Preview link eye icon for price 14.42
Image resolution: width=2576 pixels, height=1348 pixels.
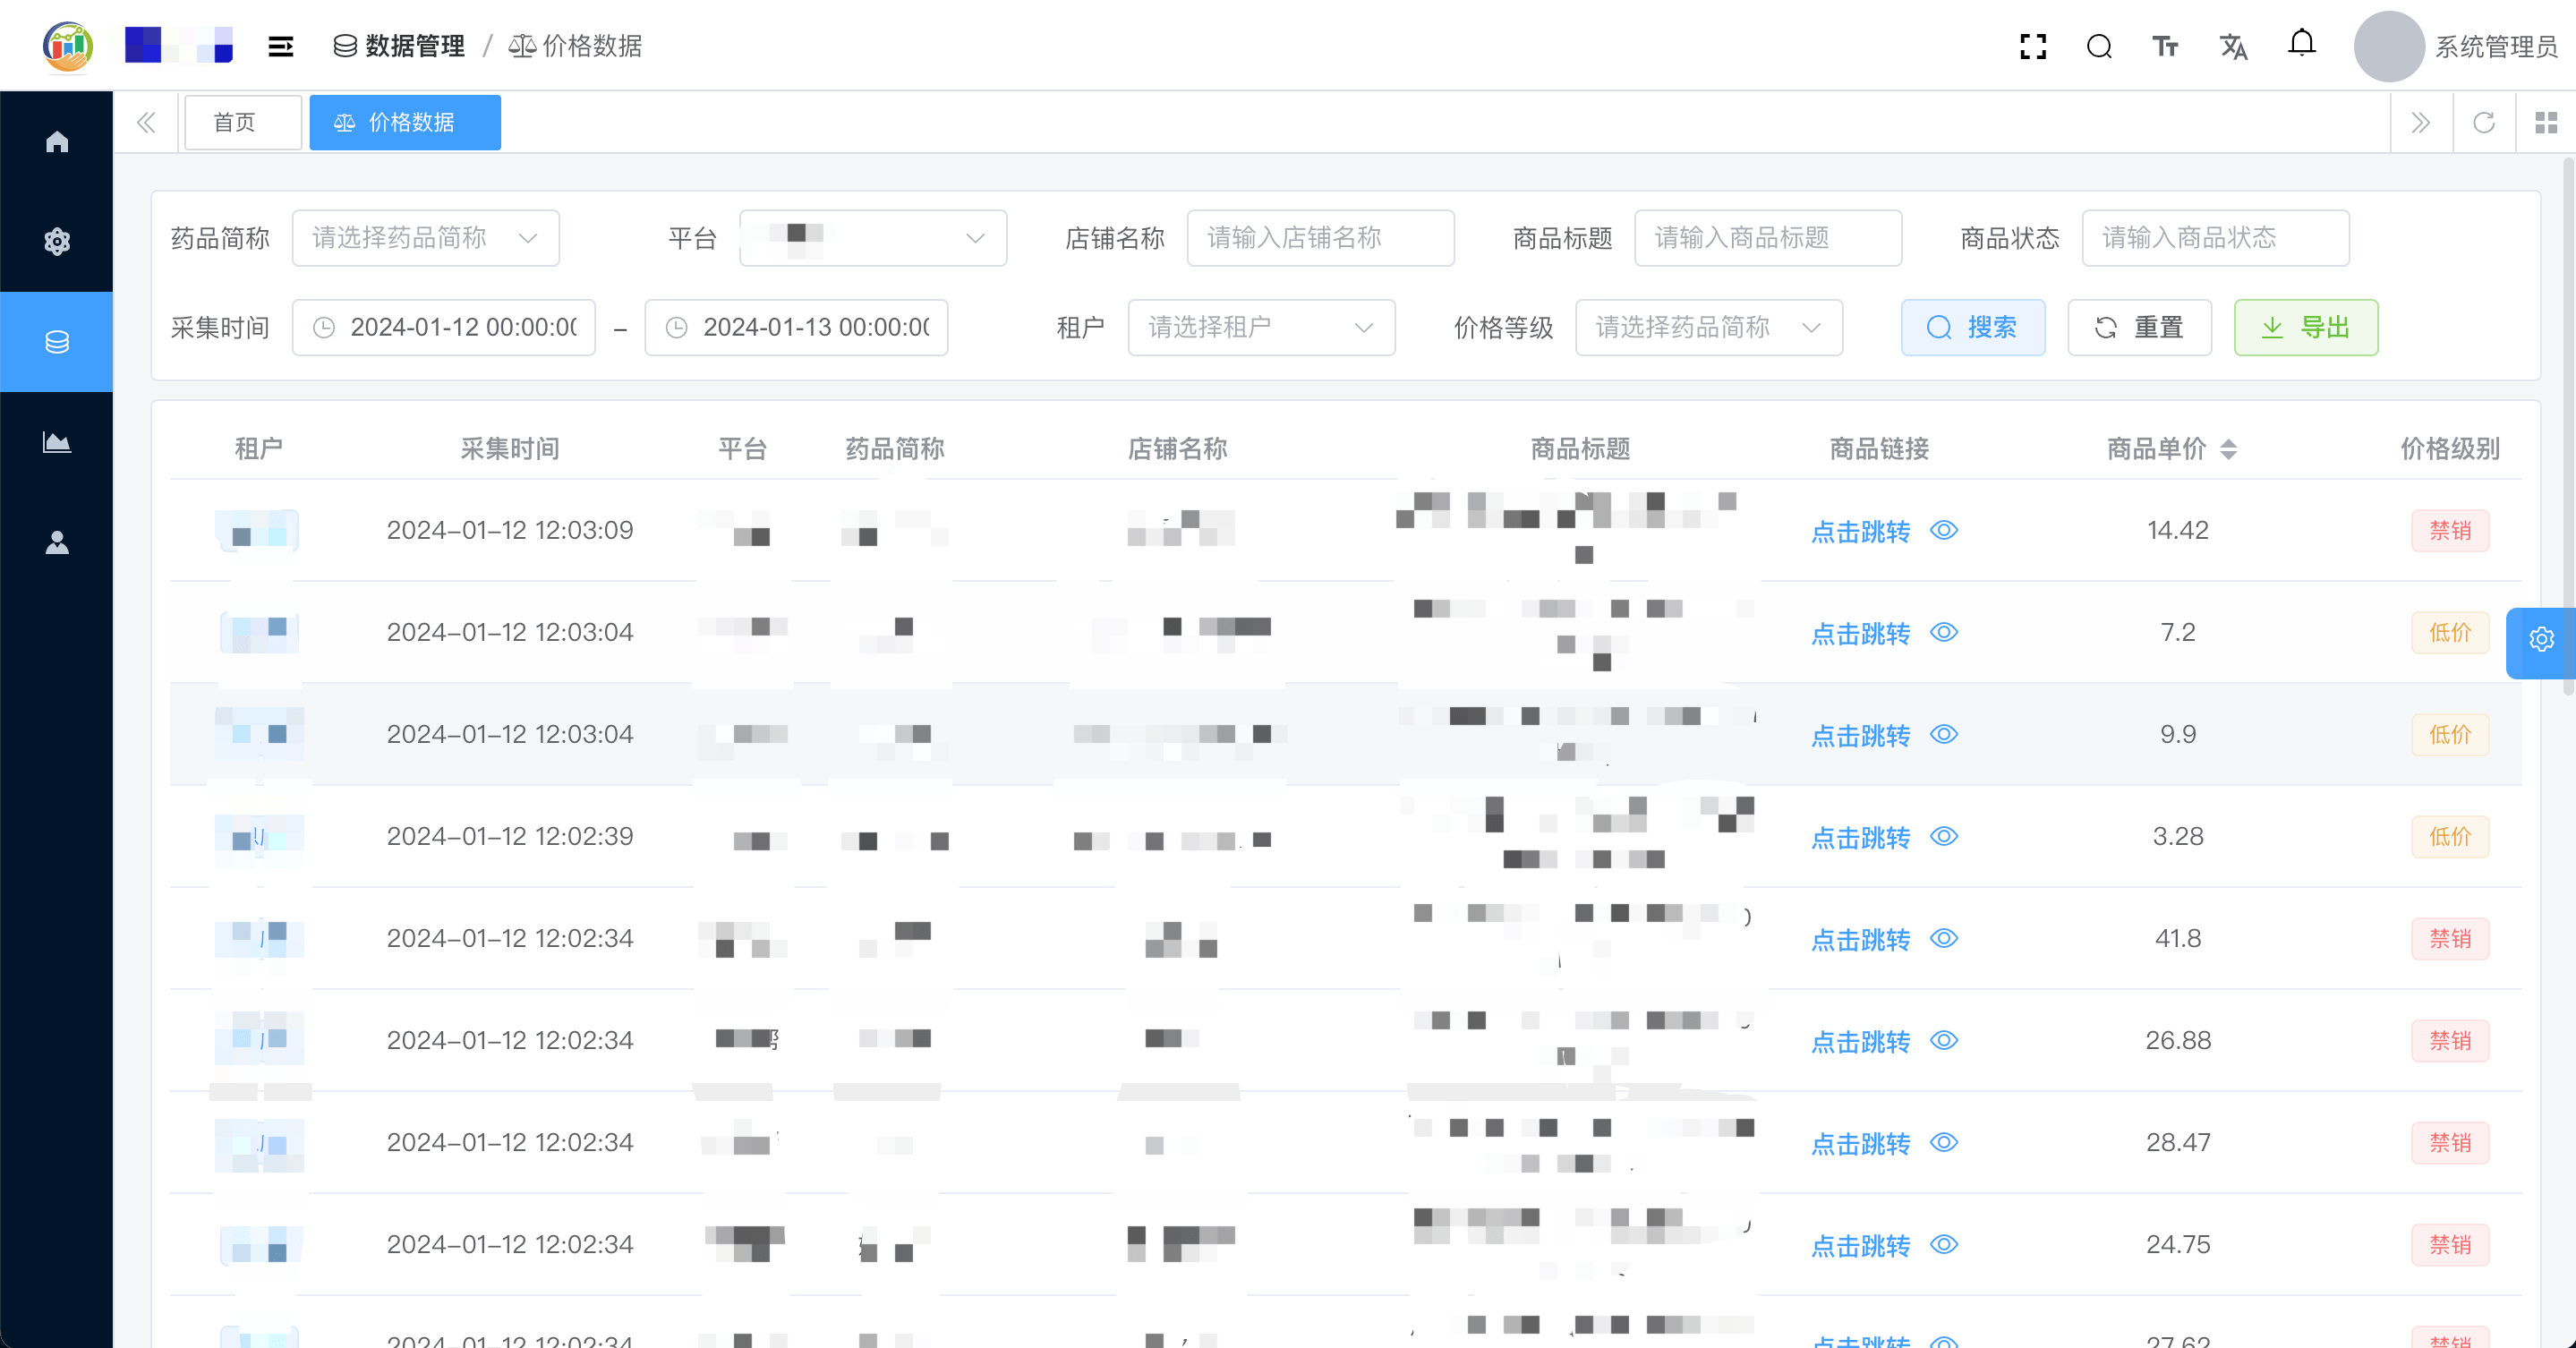click(1943, 530)
